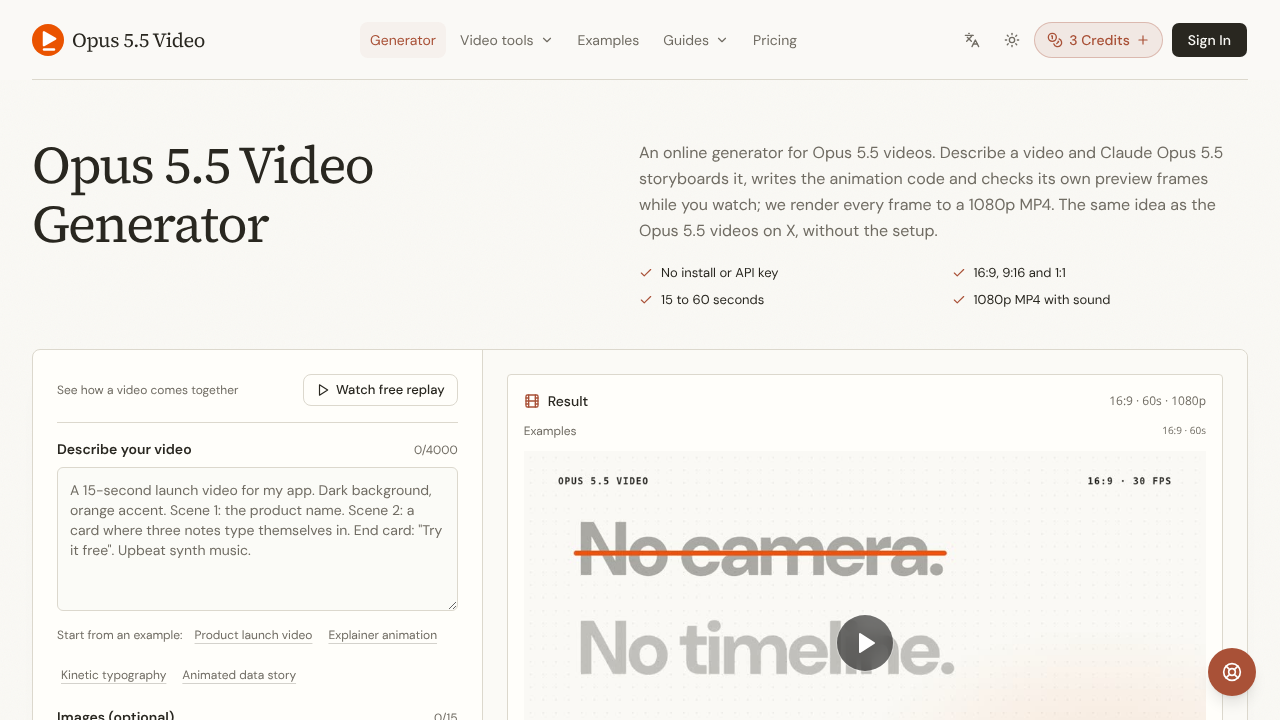Click the '16:9 · 60s · 1080p' result label
Screen dimensions: 1280x720
pos(1157,401)
